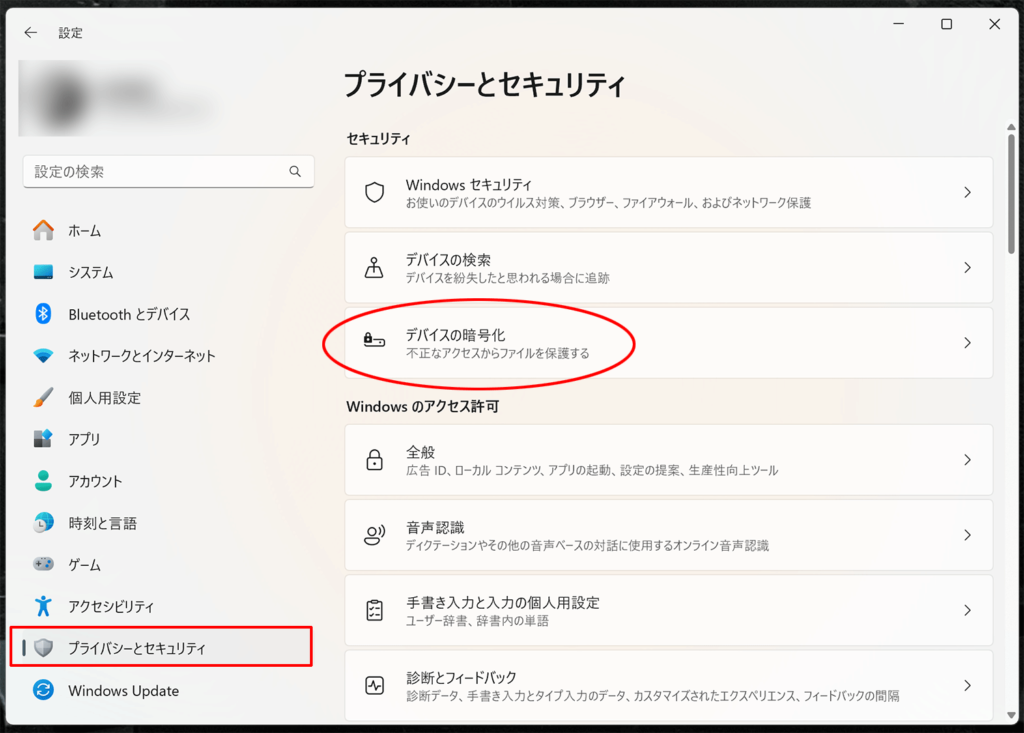Image resolution: width=1024 pixels, height=733 pixels.
Task: Click the Find my device icon
Action: click(374, 267)
